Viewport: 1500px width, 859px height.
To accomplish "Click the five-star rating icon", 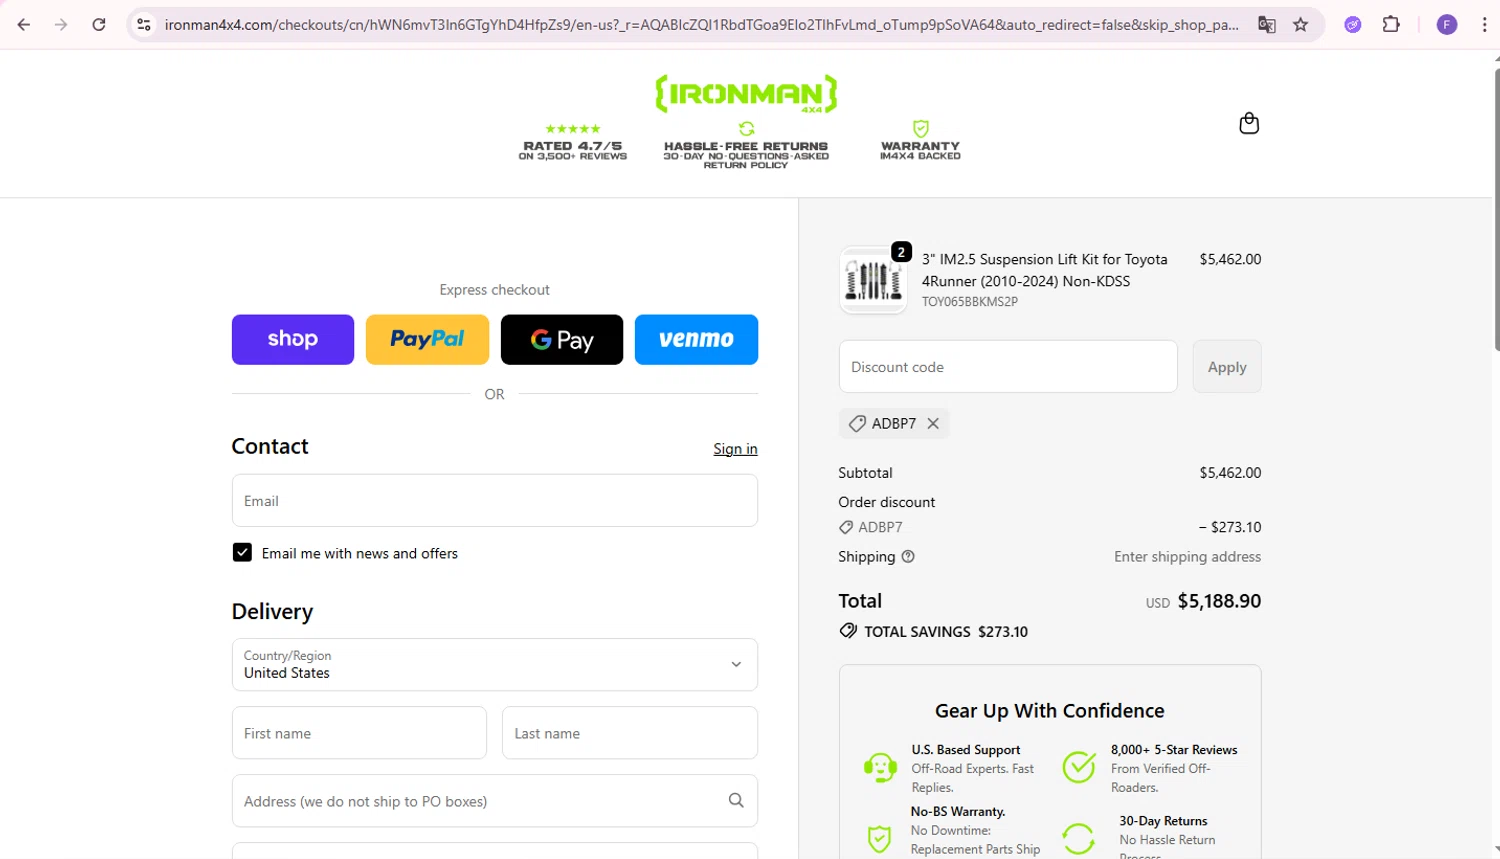I will pyautogui.click(x=573, y=129).
